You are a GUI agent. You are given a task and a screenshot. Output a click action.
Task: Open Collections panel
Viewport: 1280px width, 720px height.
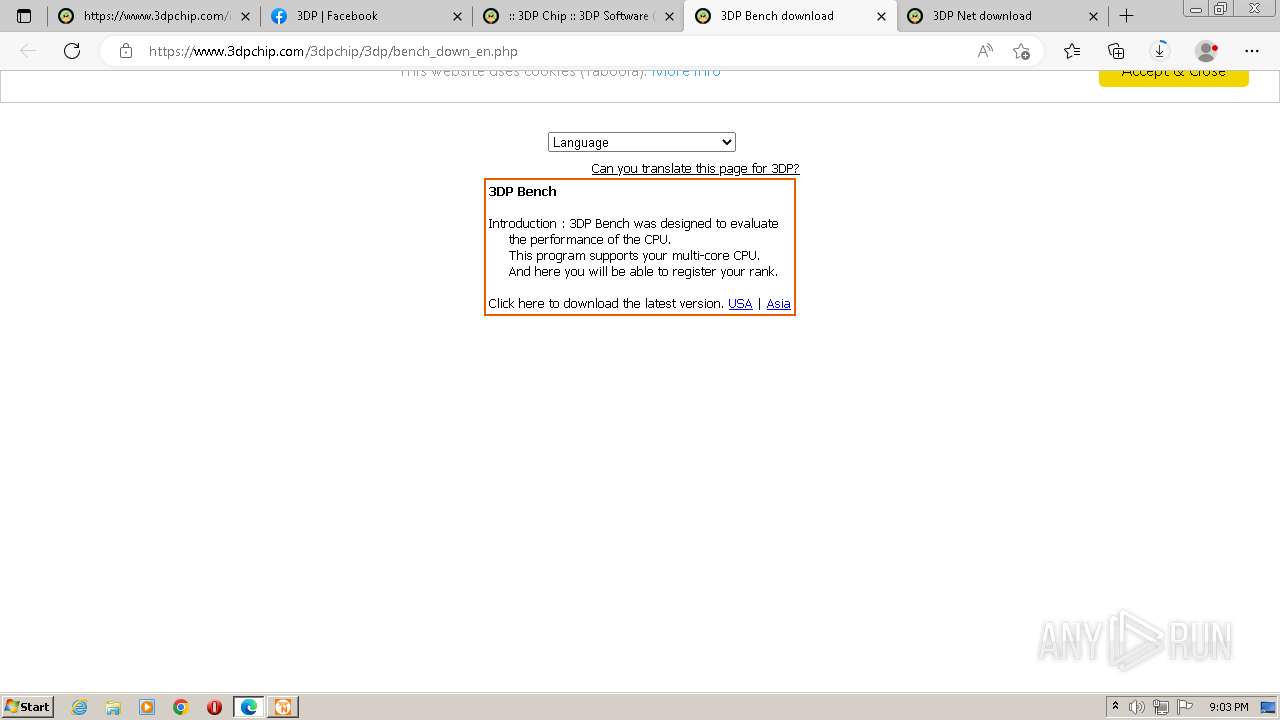[x=1116, y=51]
